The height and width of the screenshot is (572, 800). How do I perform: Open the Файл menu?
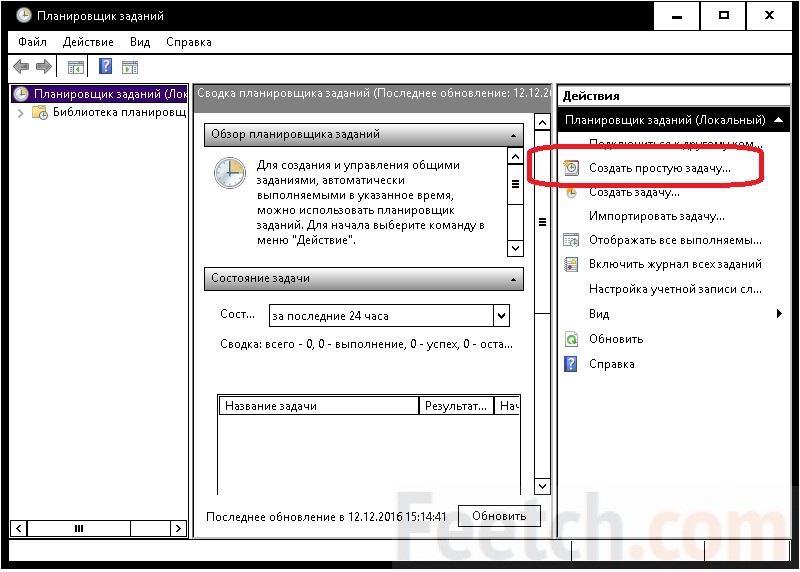click(x=33, y=42)
